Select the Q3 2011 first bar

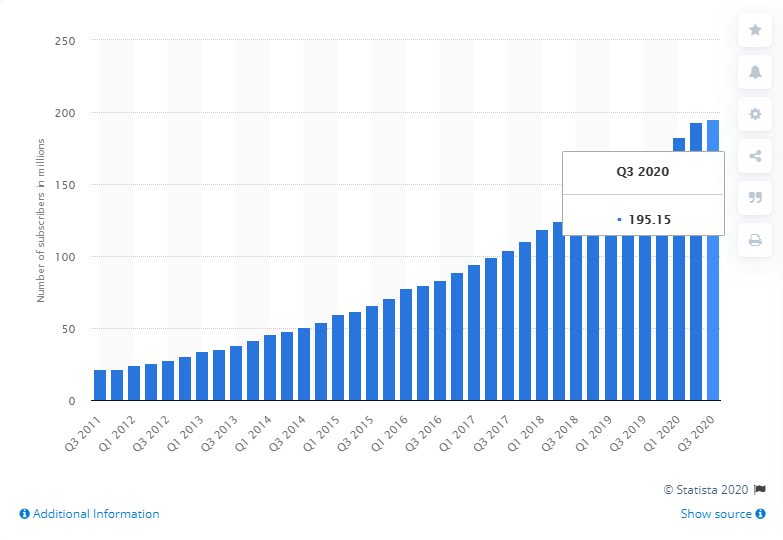click(x=100, y=386)
